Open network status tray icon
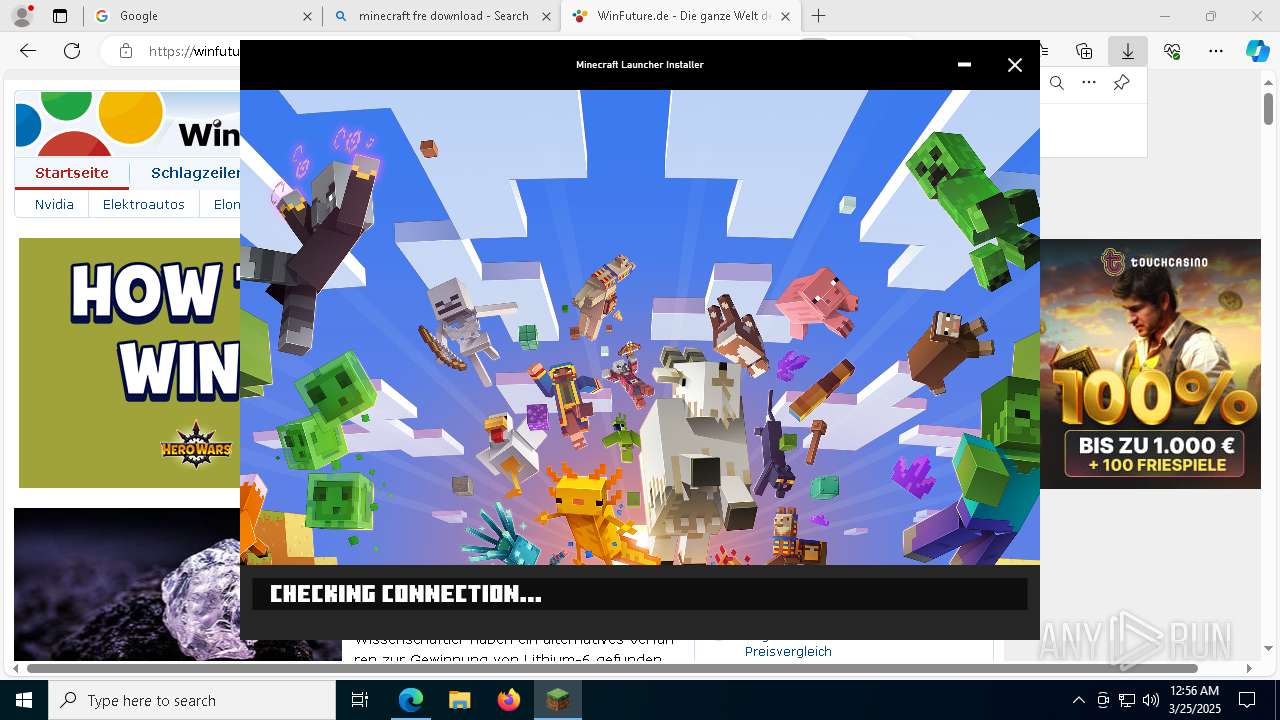The image size is (1280, 720). [1127, 700]
